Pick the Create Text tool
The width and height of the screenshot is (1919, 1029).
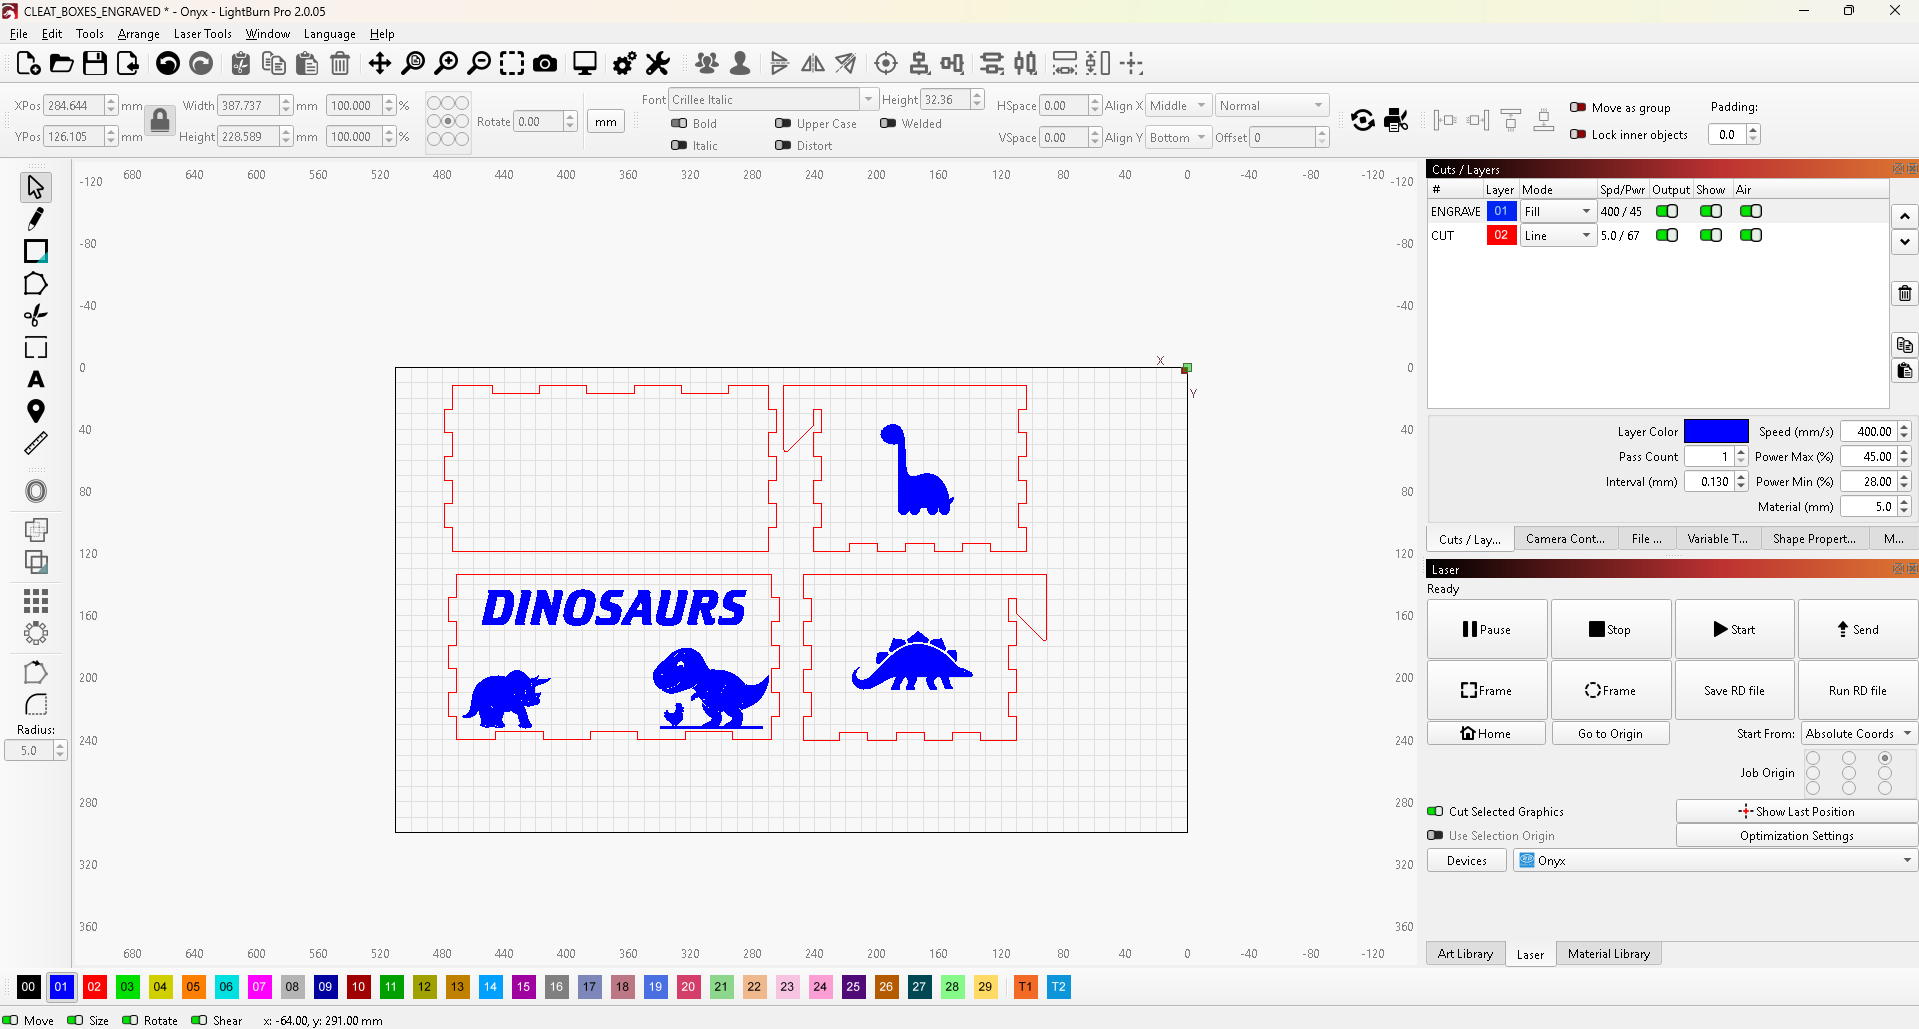36,380
